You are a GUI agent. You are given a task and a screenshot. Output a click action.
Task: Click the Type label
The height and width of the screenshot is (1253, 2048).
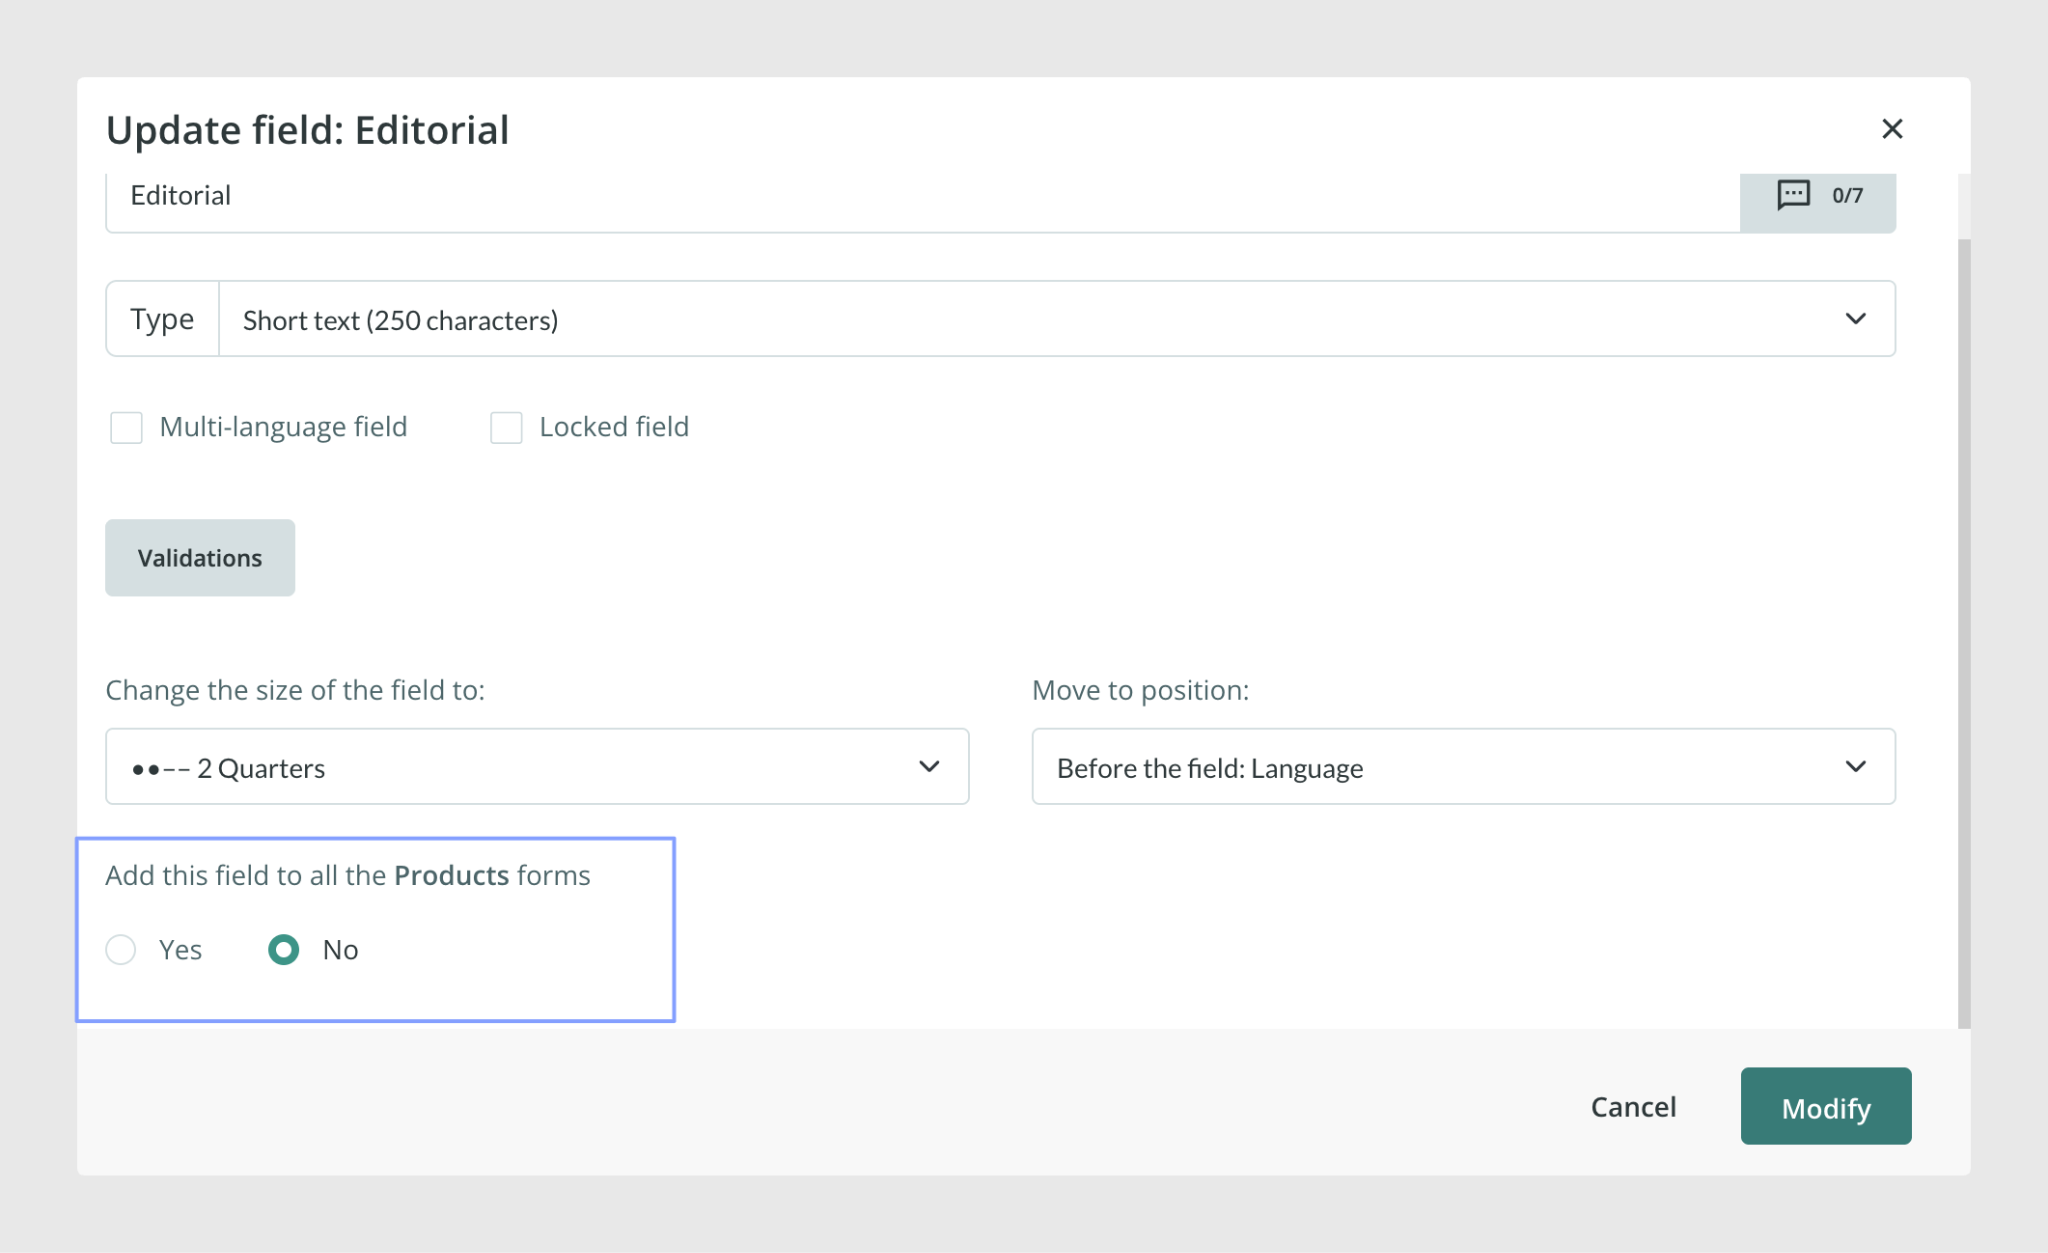[x=162, y=319]
